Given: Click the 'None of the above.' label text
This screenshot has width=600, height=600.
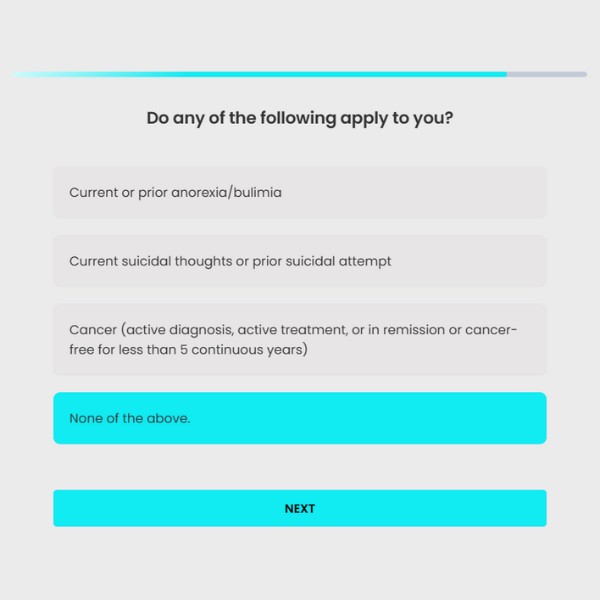Looking at the screenshot, I should point(130,418).
